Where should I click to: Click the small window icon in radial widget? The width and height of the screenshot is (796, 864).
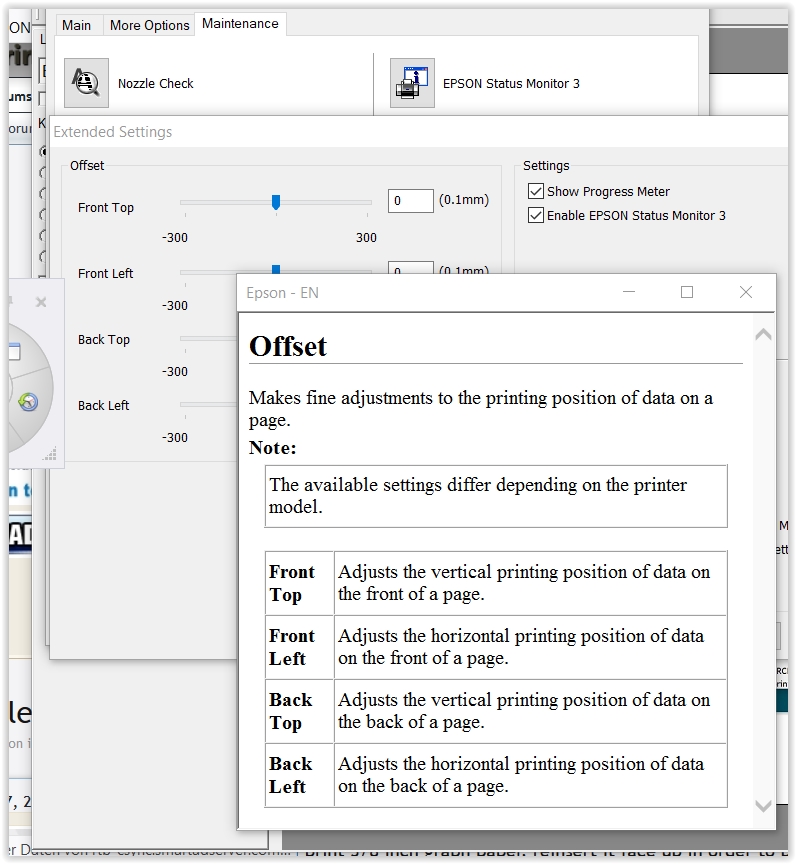point(14,352)
